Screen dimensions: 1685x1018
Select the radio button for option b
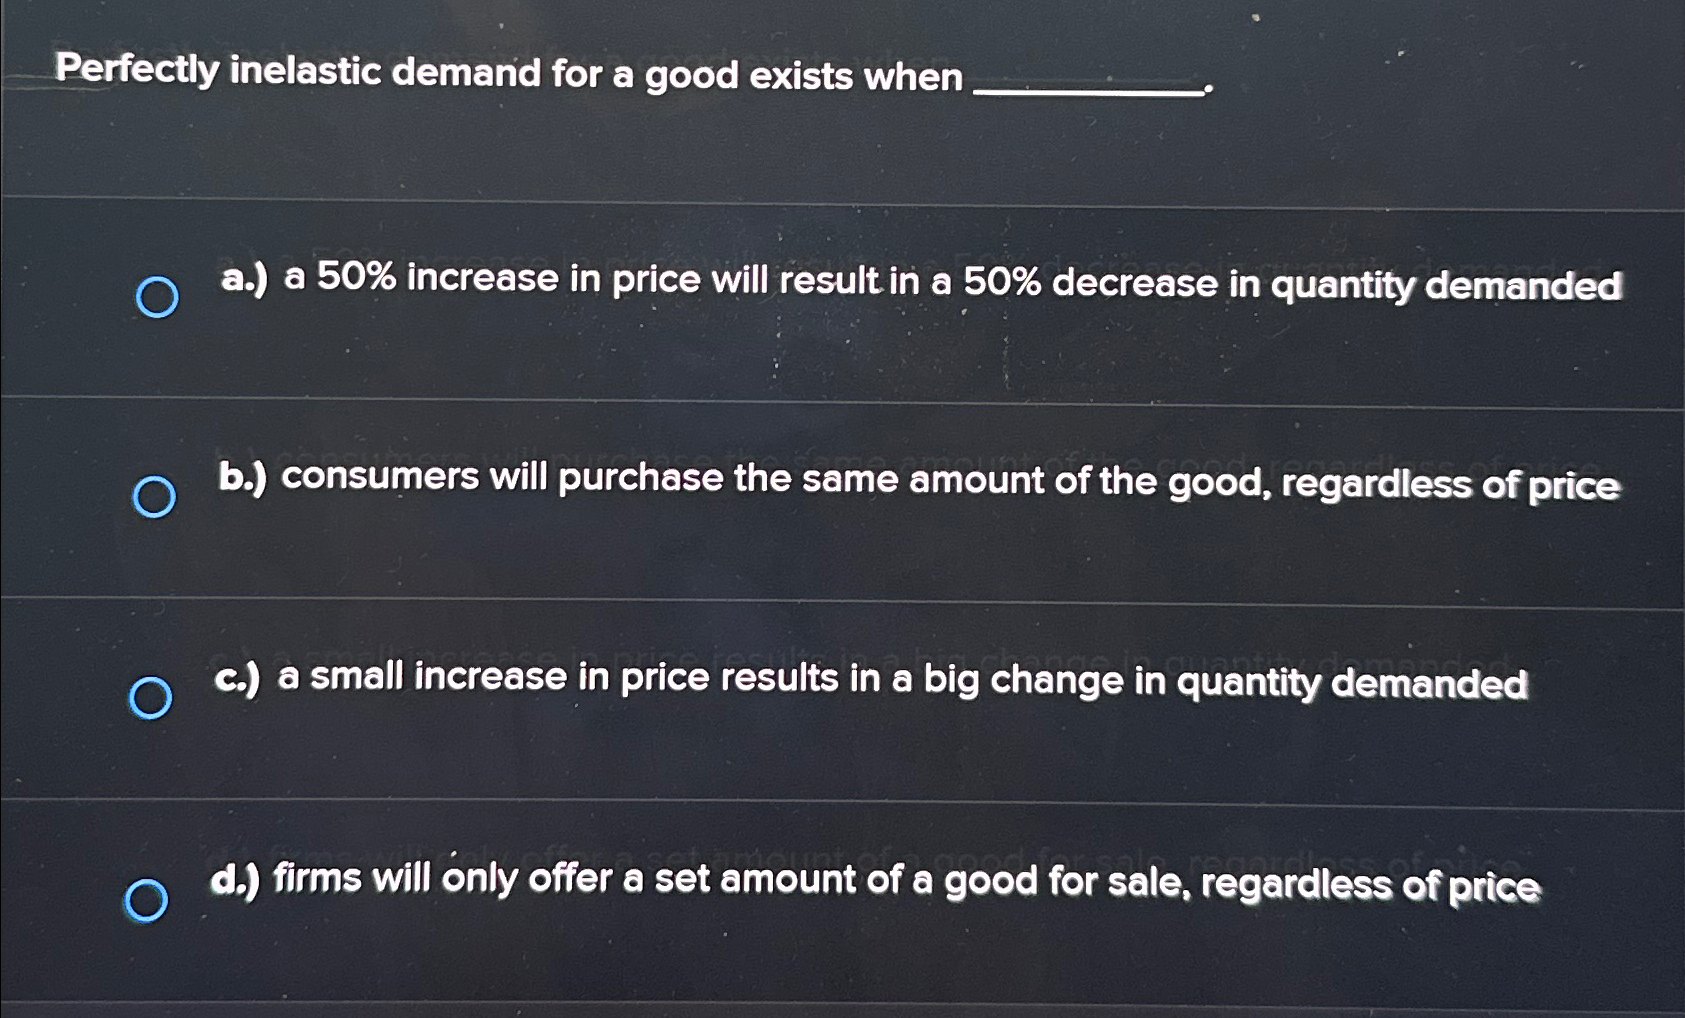pyautogui.click(x=154, y=497)
